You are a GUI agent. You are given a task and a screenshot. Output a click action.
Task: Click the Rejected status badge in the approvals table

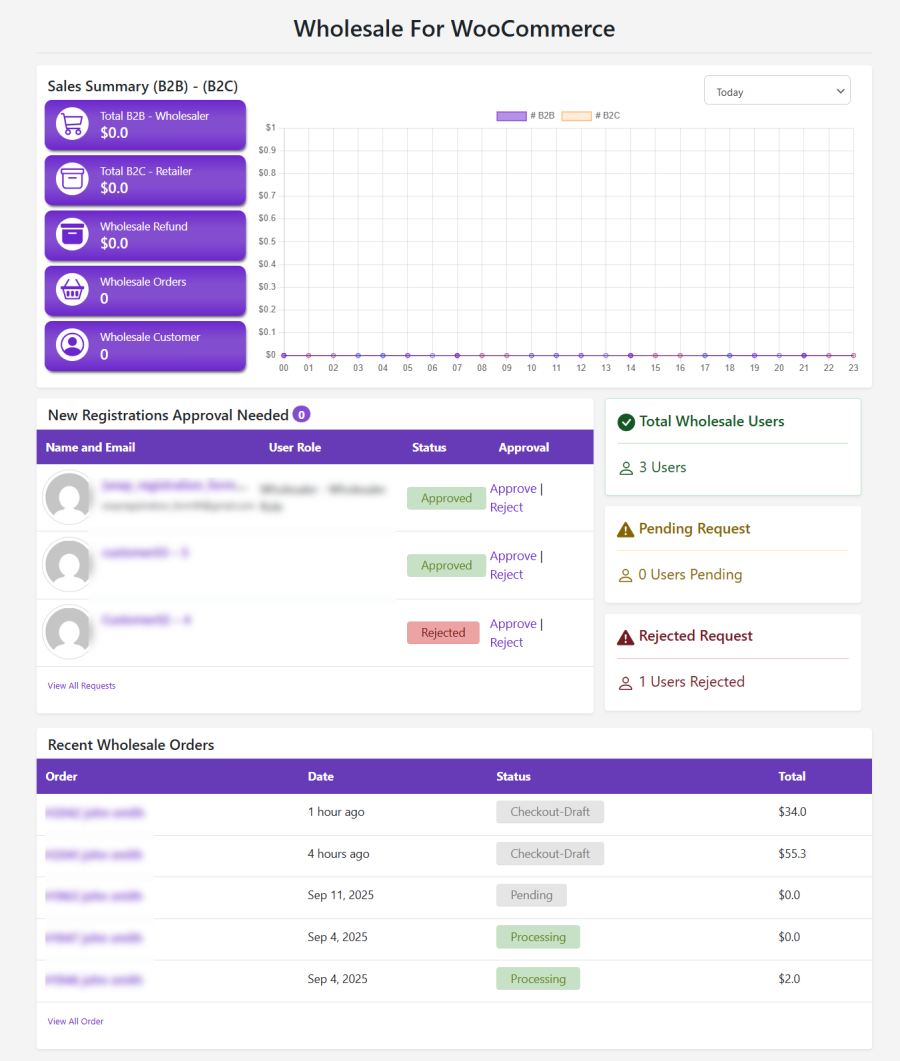(x=443, y=632)
